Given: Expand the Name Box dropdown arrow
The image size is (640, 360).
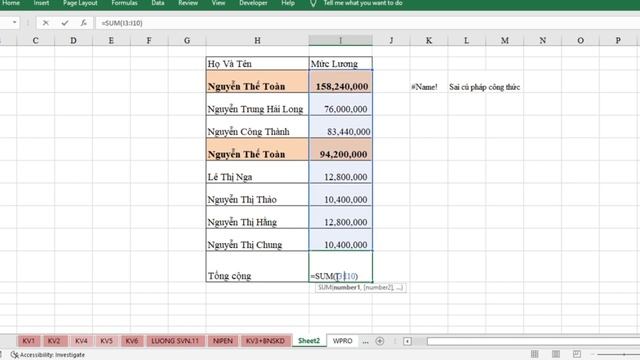Looking at the screenshot, I should tap(14, 22).
